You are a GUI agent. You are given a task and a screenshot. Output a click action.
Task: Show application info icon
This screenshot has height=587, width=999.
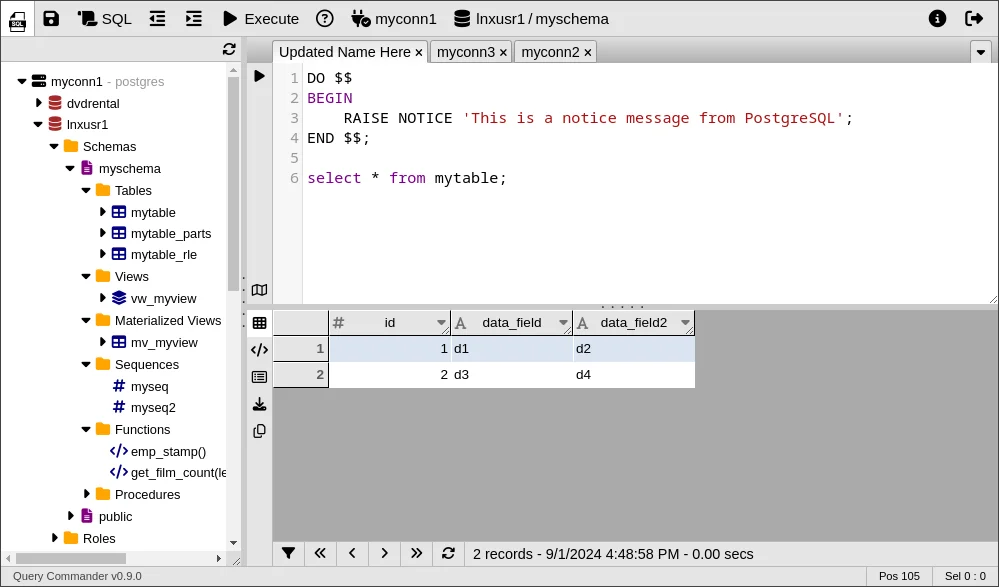click(937, 18)
